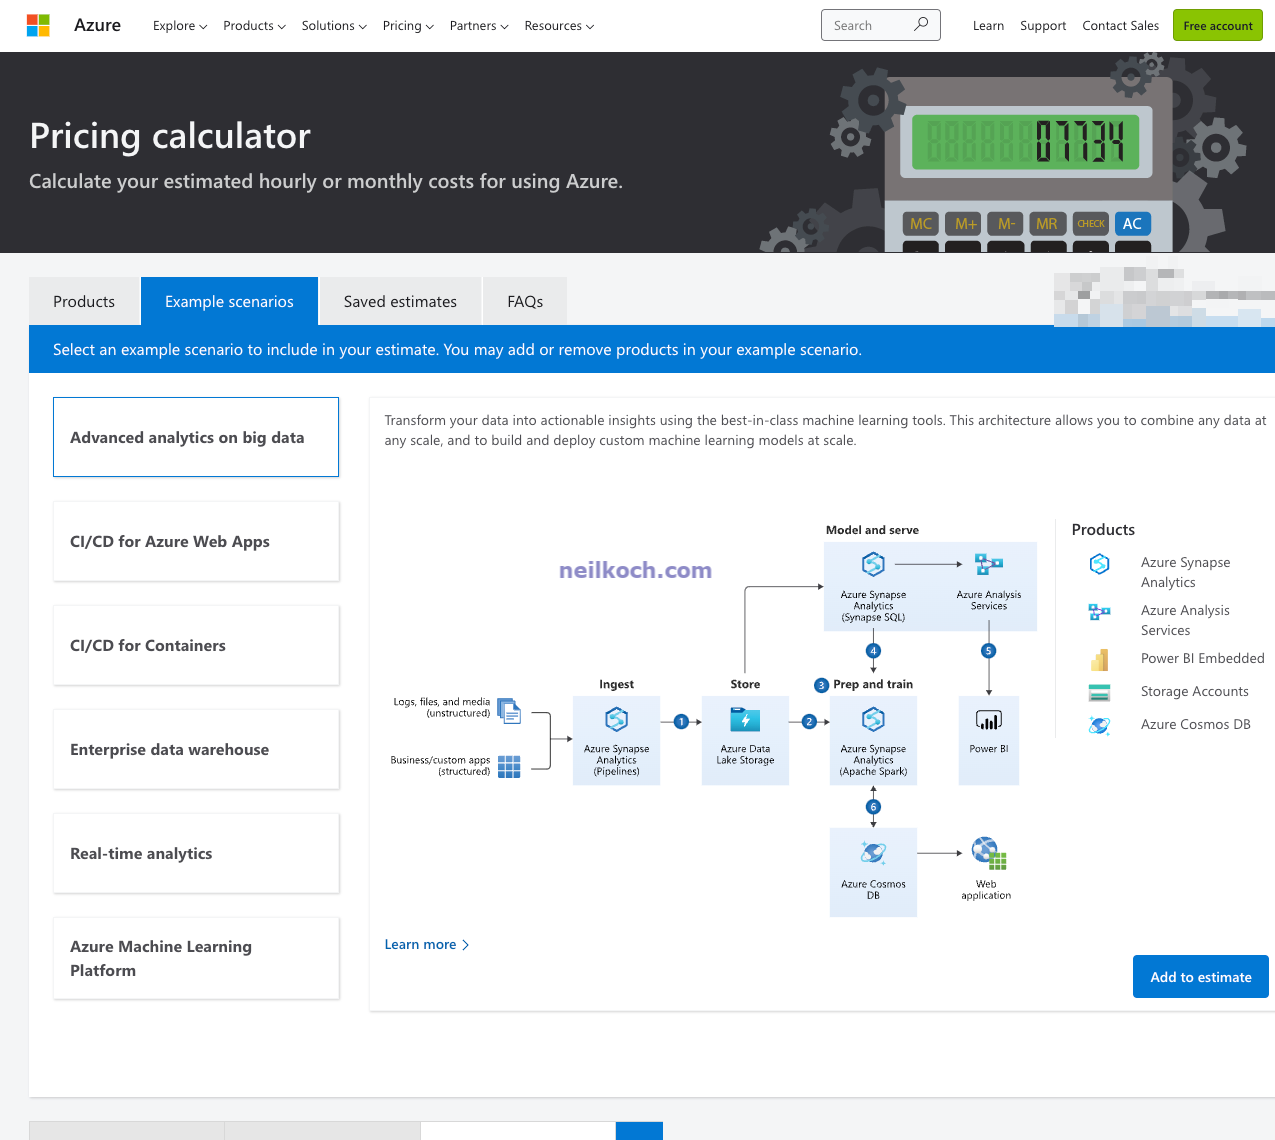
Task: Click Azure Cosmos DB icon in Products list
Action: click(1099, 725)
